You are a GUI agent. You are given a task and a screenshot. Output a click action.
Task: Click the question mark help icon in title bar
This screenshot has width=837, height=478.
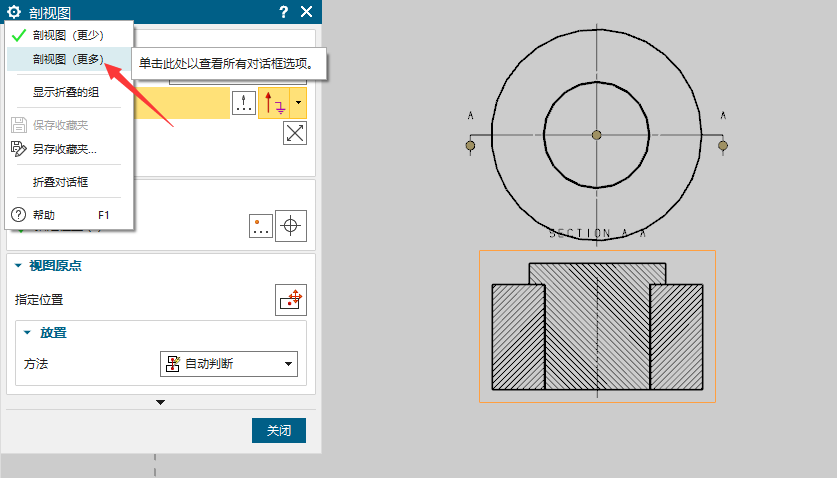point(283,12)
